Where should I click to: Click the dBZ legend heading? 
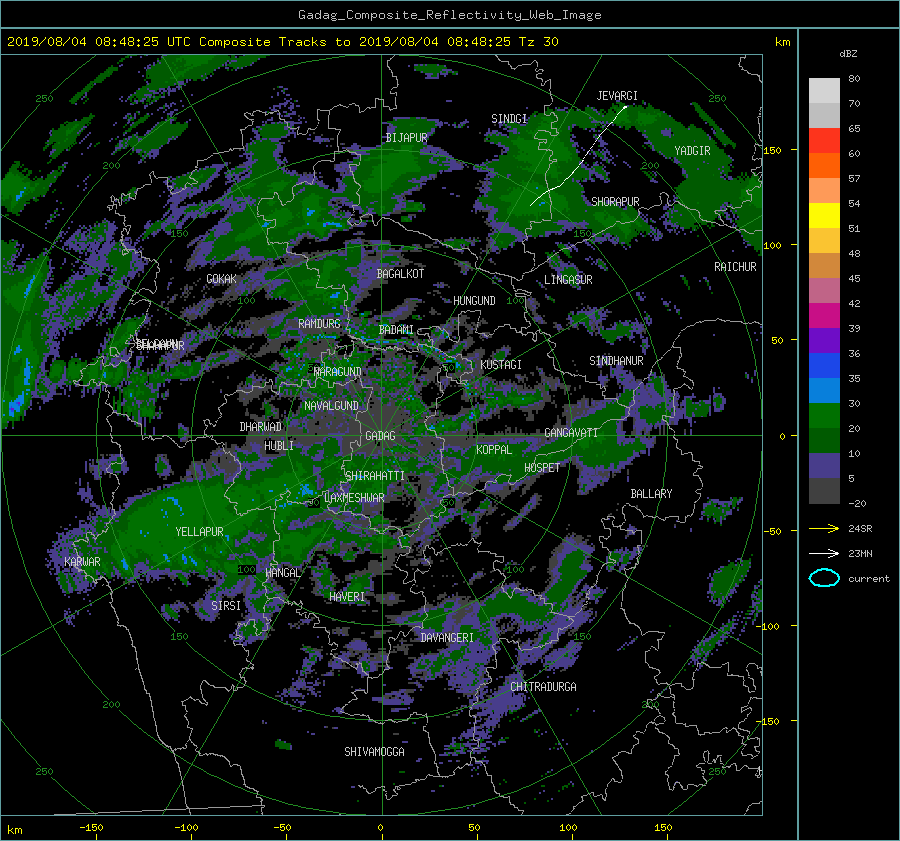coord(848,53)
